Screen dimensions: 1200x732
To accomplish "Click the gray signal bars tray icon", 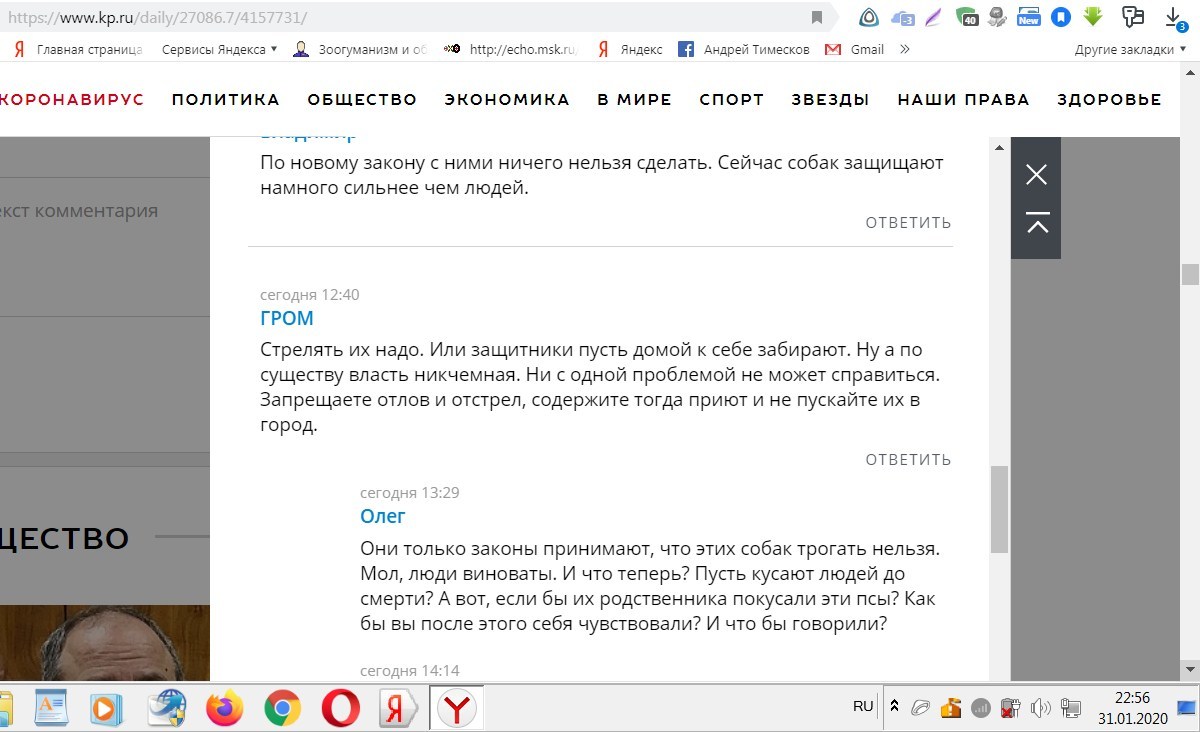I will [980, 708].
